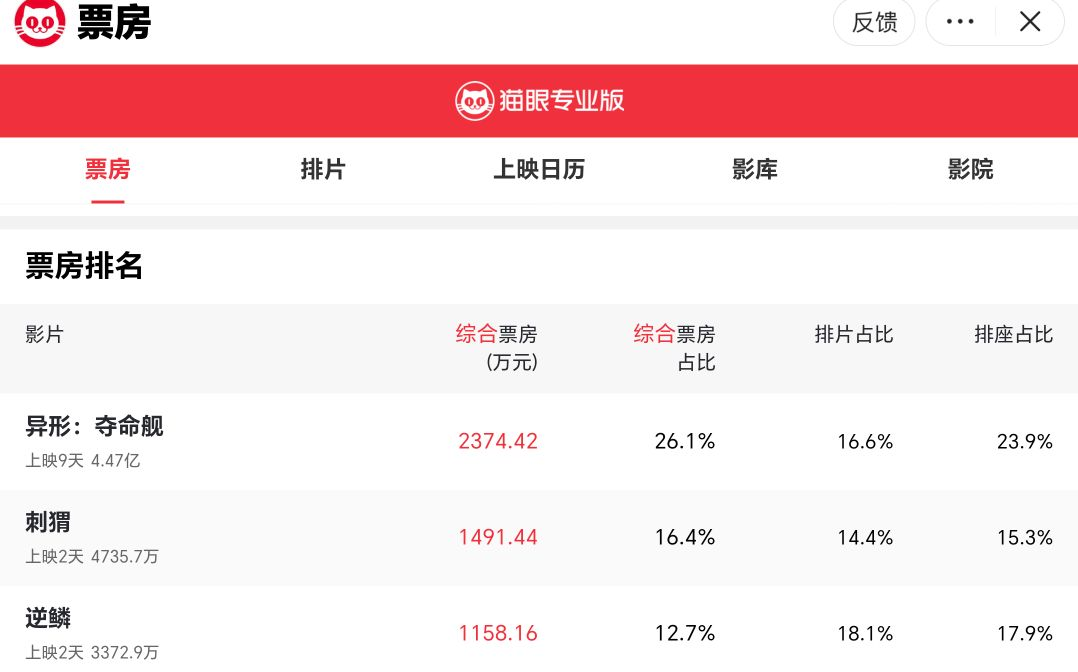Open the three-dots more options menu

pos(960,22)
